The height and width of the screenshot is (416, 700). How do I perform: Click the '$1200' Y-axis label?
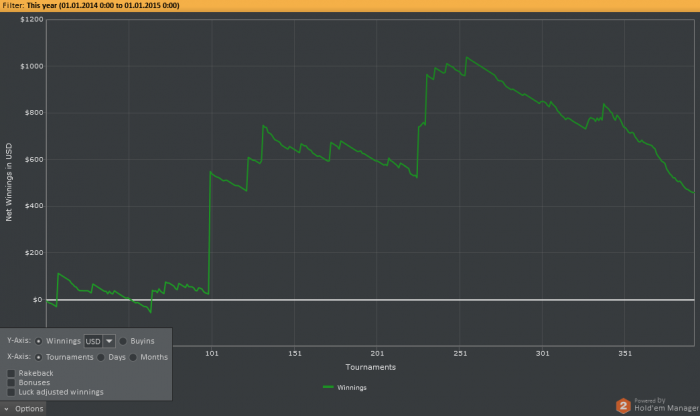32,19
